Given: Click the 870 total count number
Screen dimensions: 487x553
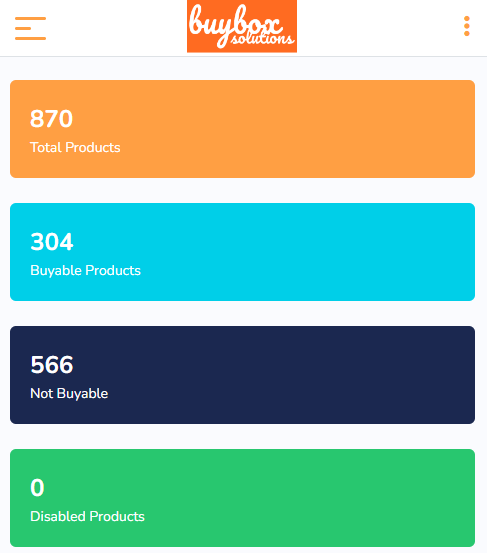Looking at the screenshot, I should coord(51,118).
